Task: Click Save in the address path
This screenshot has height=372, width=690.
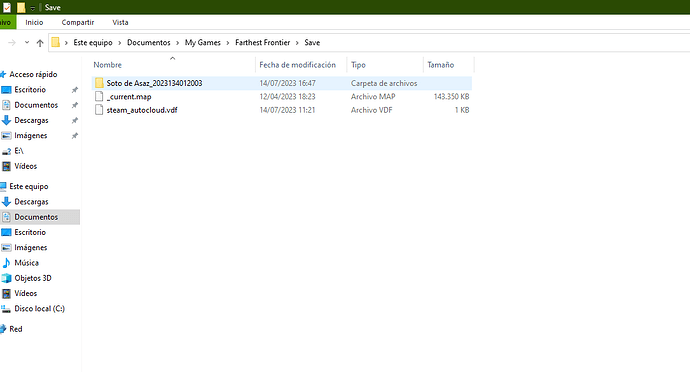Action: click(312, 43)
